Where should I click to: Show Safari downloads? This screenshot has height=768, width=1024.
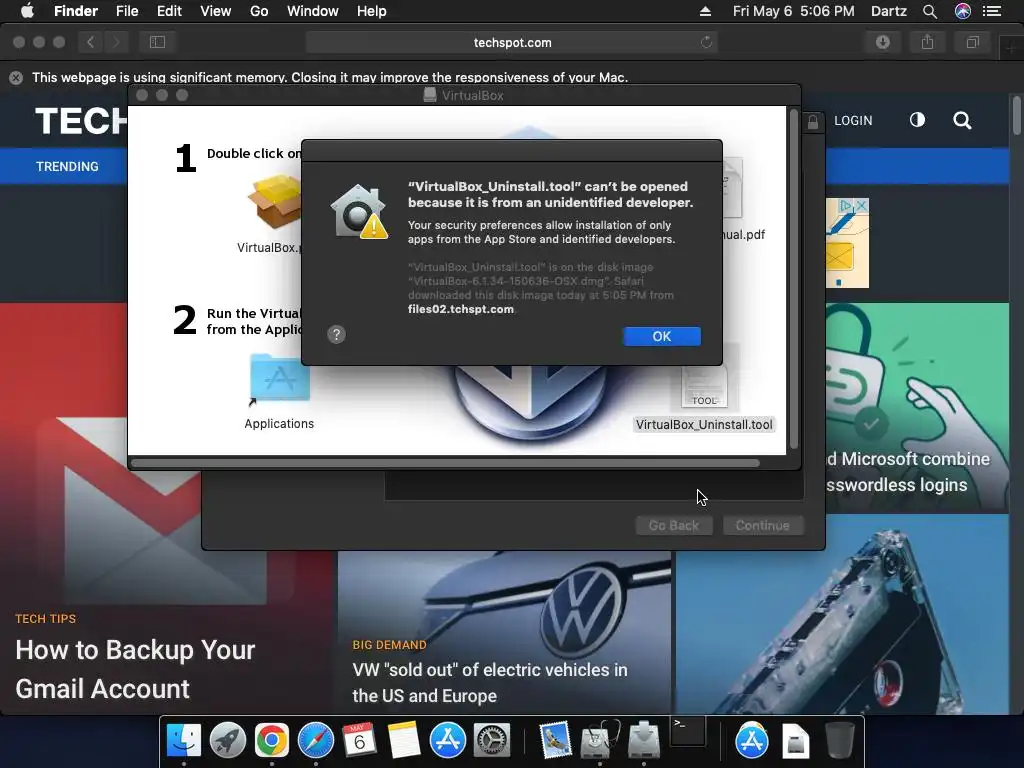tap(883, 42)
